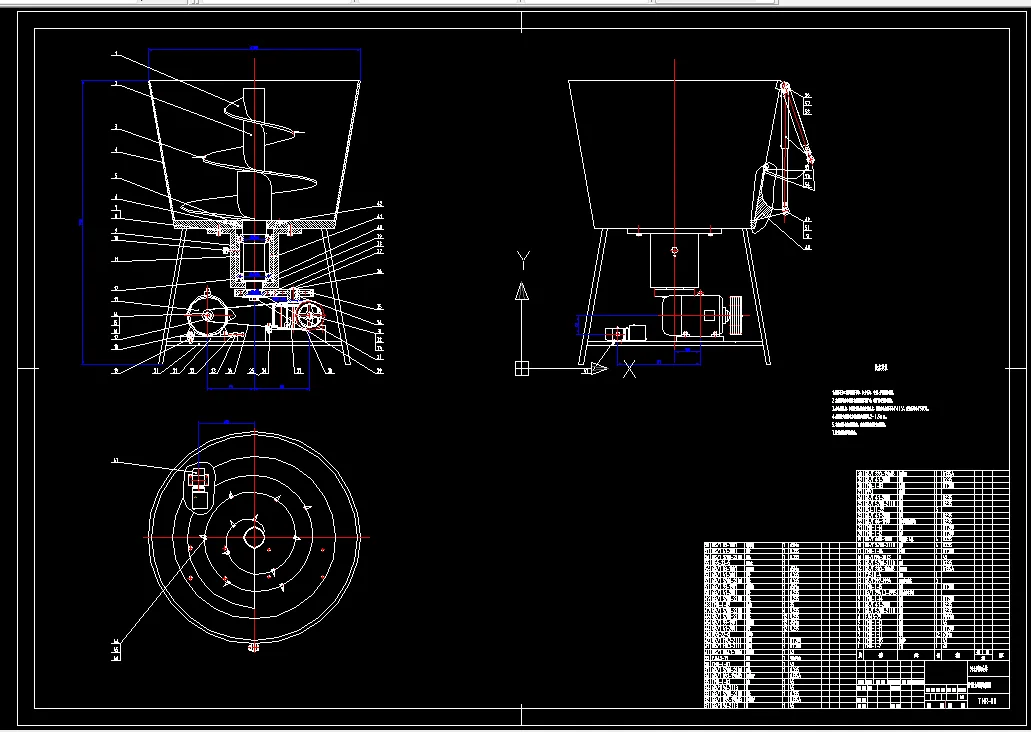Select the UCS "X" axis label
This screenshot has width=1031, height=732.
coord(629,370)
